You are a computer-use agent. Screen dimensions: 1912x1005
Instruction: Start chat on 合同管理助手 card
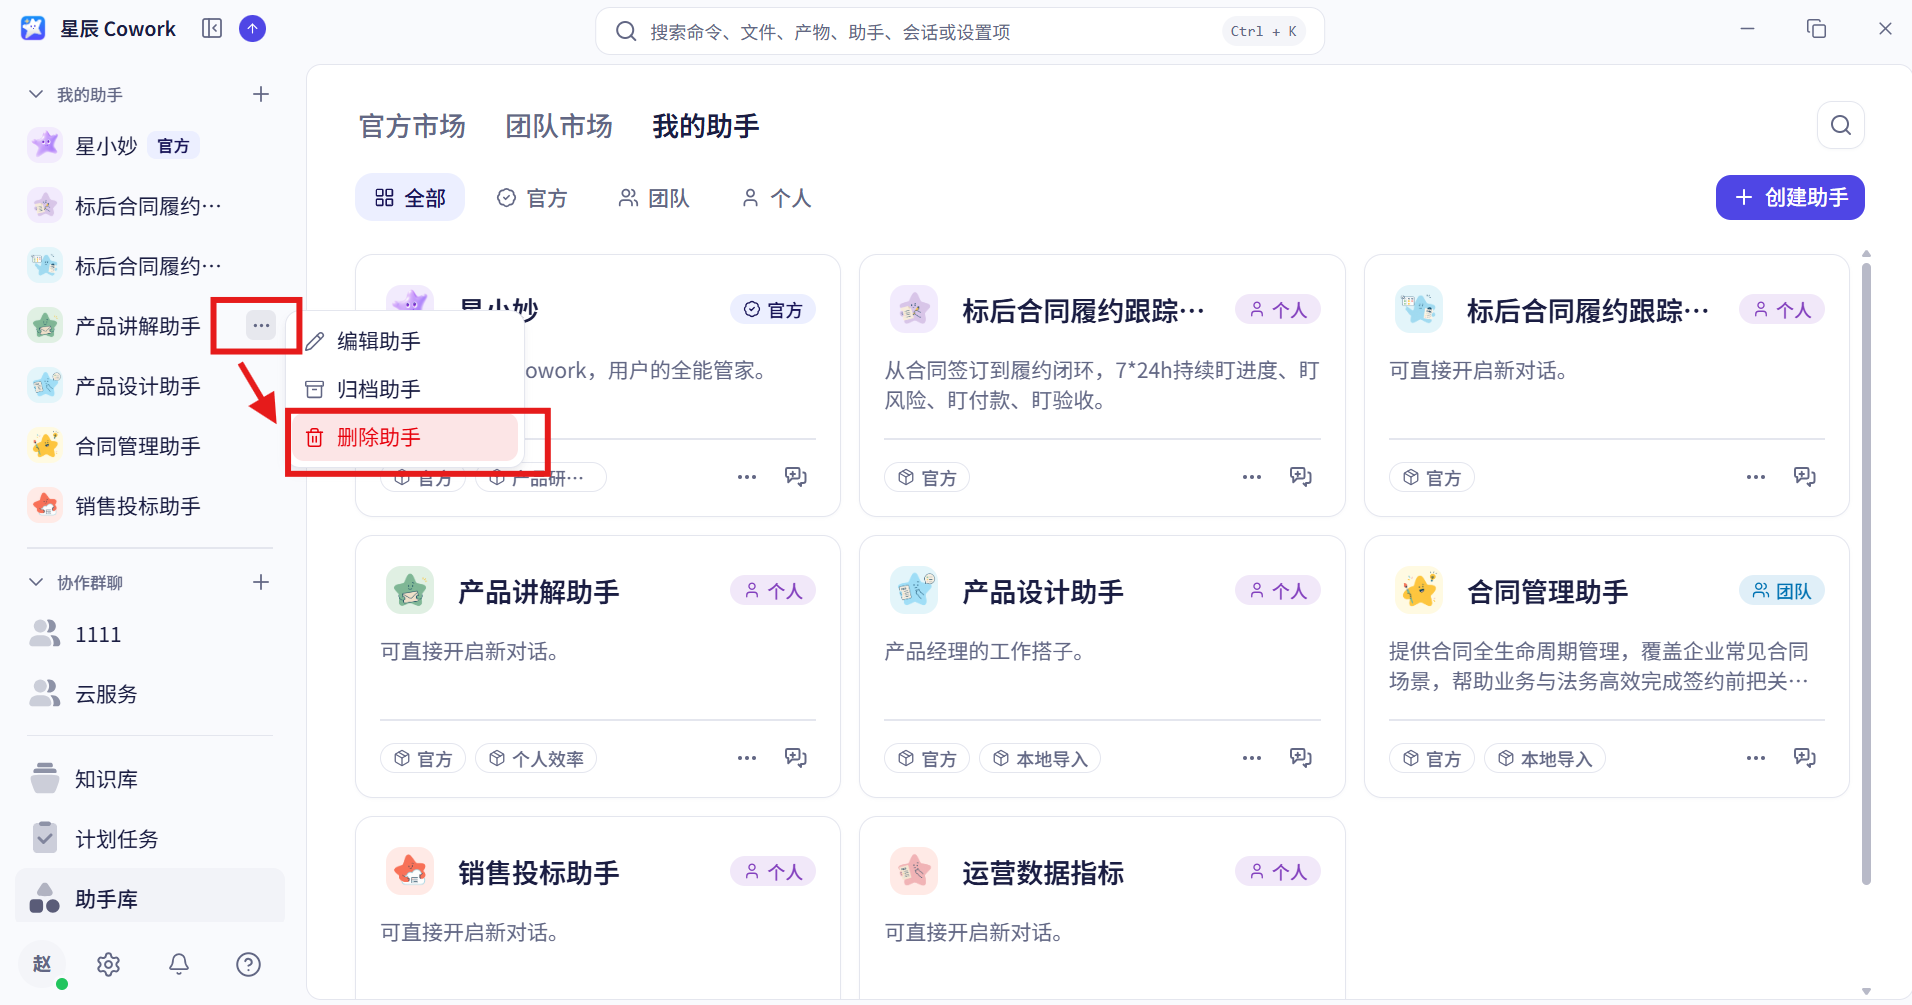[1805, 757]
